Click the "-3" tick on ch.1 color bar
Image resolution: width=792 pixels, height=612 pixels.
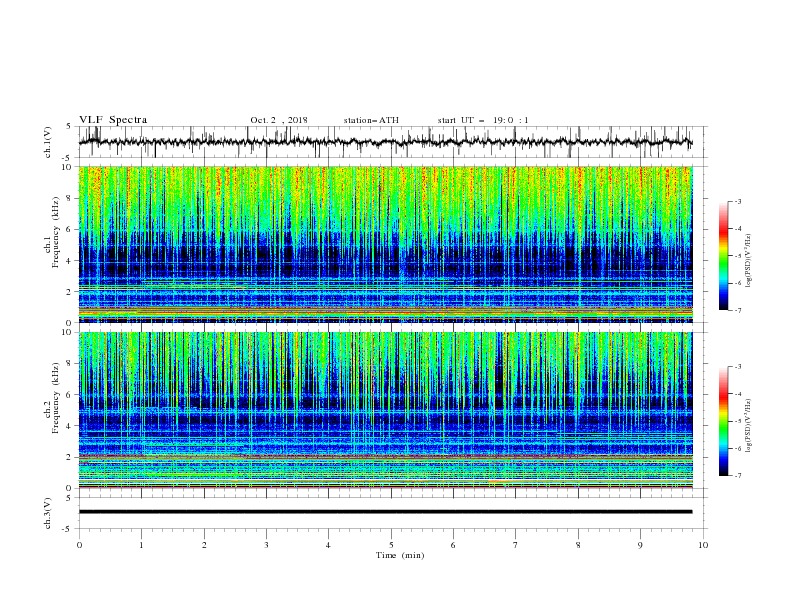pyautogui.click(x=738, y=201)
